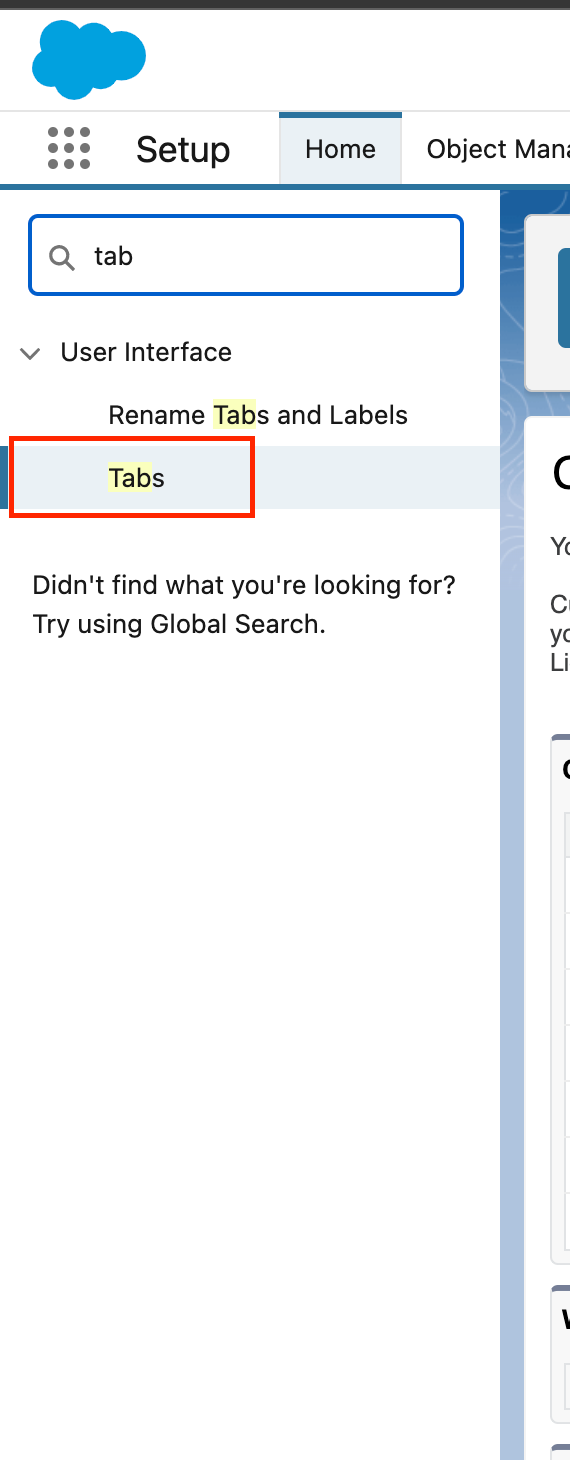Collapse the User Interface section chevron
Image resolution: width=570 pixels, height=1460 pixels.
pos(31,353)
